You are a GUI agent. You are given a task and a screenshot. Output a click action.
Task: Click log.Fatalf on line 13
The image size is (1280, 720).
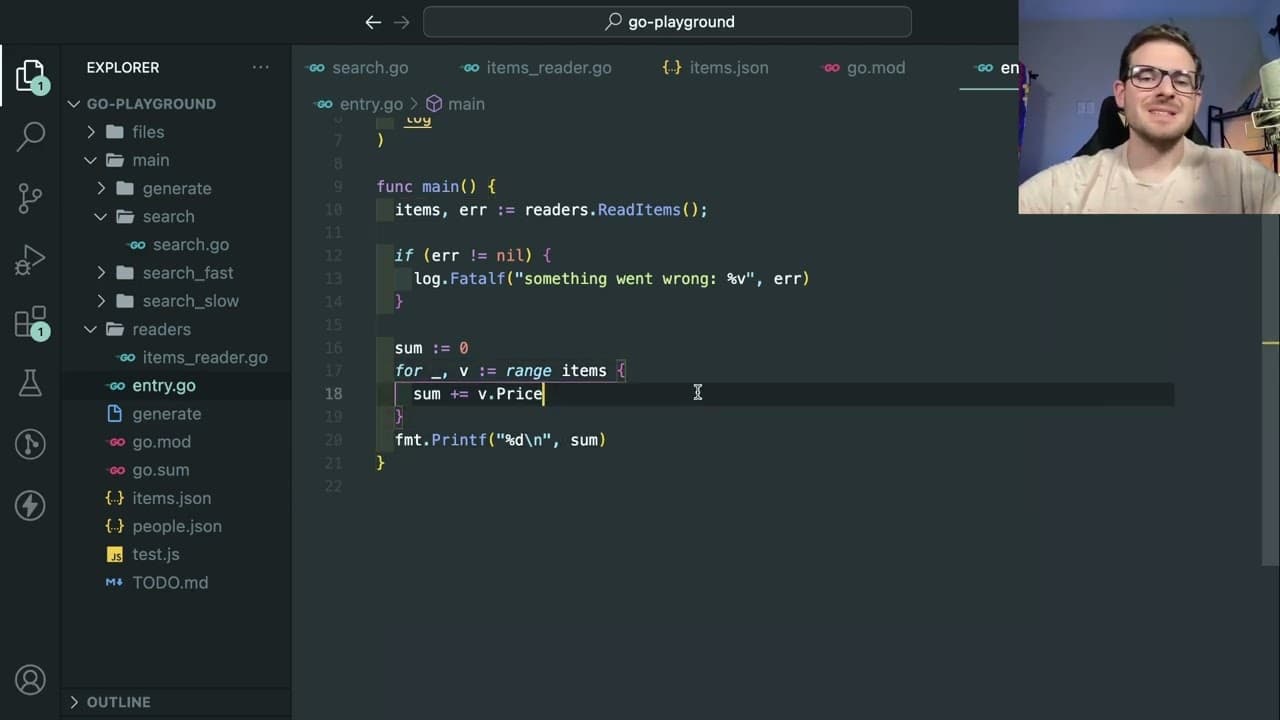click(x=460, y=279)
